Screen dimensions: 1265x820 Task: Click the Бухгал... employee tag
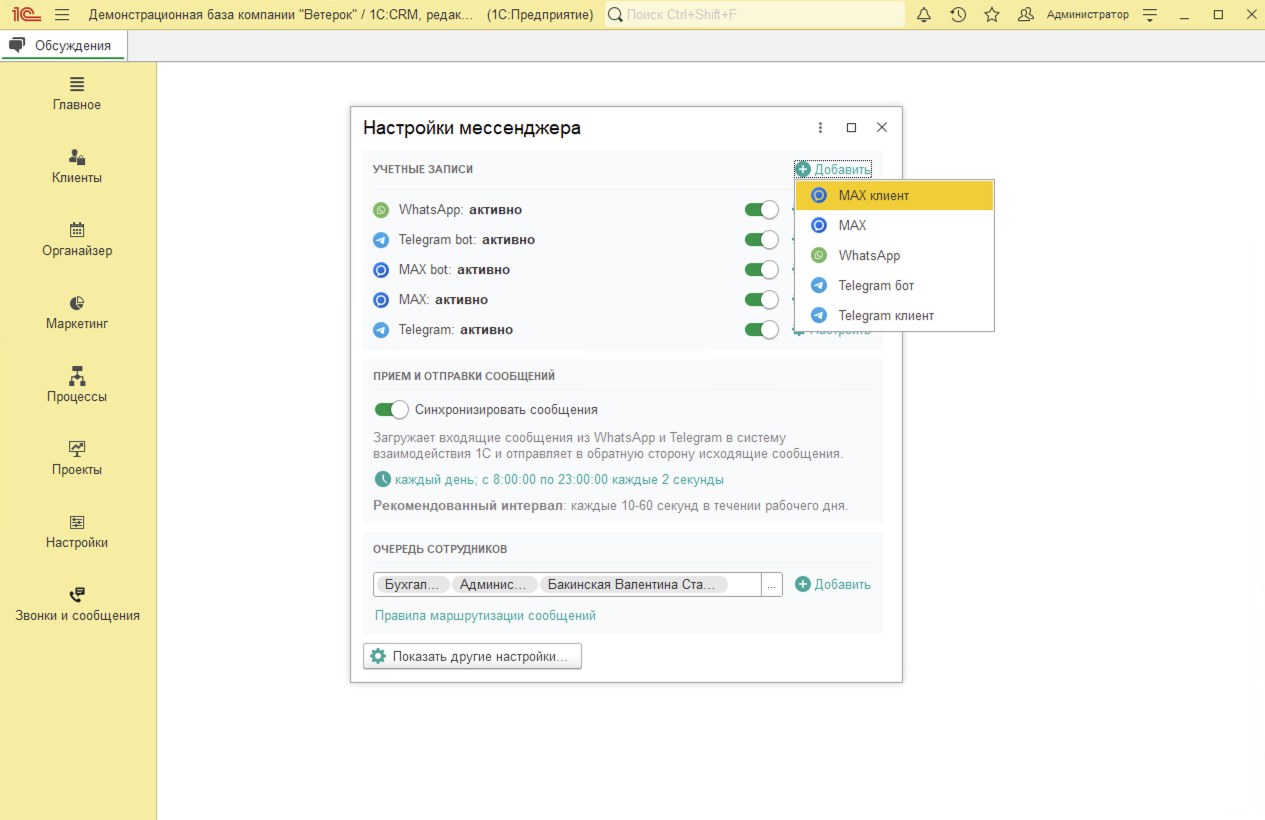(412, 585)
